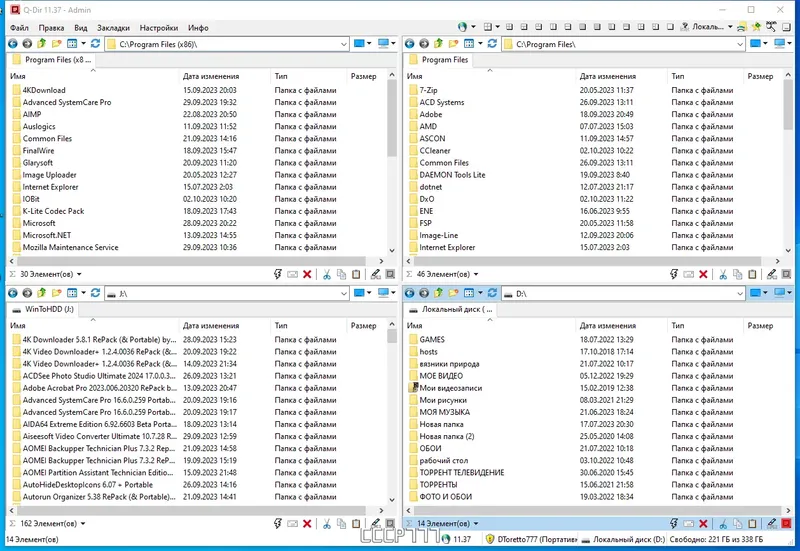Screen dimensions: 800x551
Task: Click the view-mode icon in the J:\ pane toolbar
Action: coord(72,293)
